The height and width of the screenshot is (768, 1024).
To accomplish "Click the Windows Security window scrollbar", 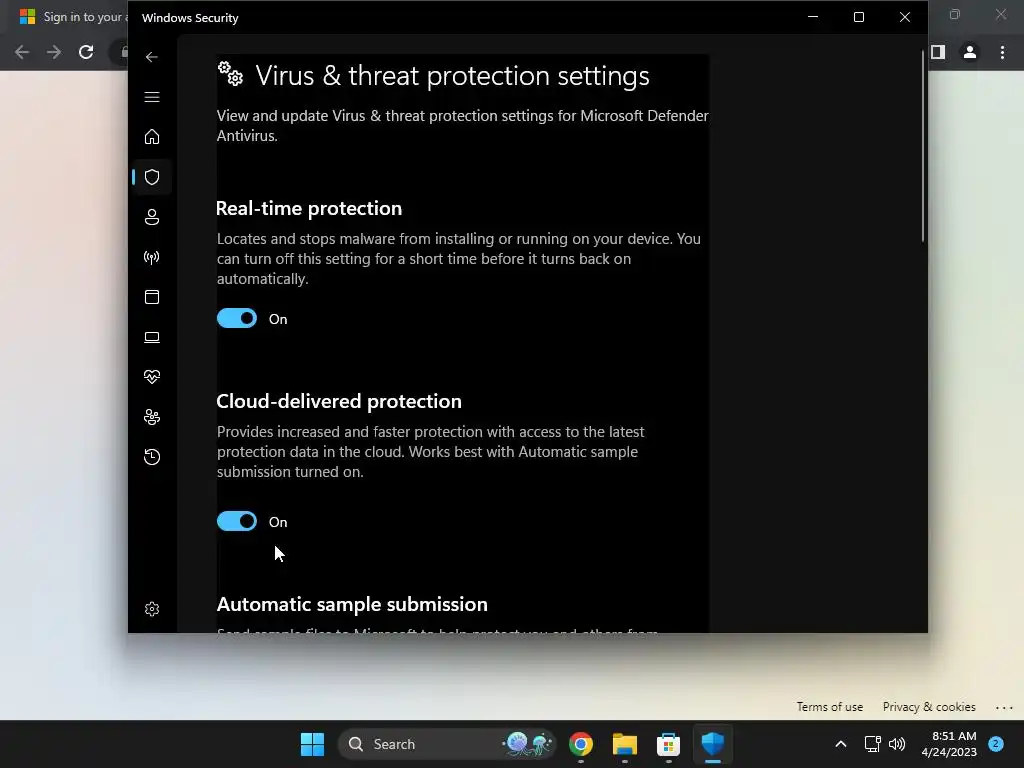I will (x=922, y=145).
